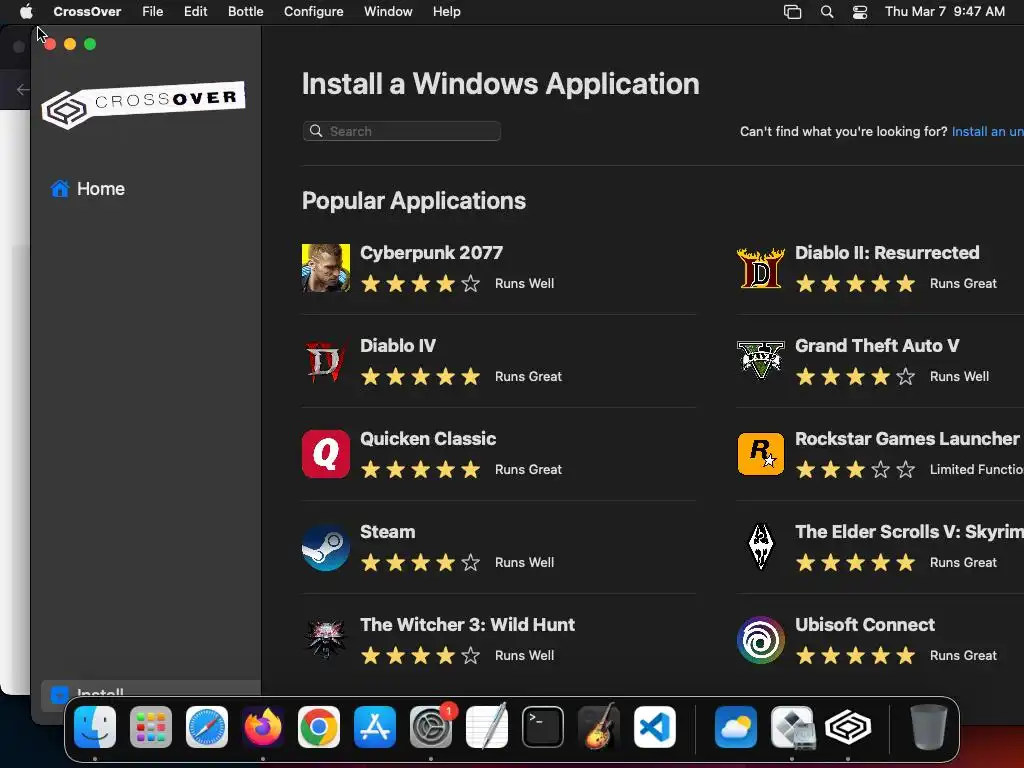Open the Ubisoft Connect swirl icon
Screen dimensions: 1024x768
coord(760,640)
